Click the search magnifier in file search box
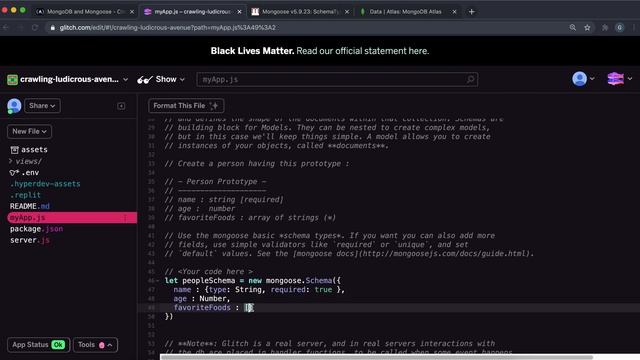The width and height of the screenshot is (640, 360). pos(471,79)
